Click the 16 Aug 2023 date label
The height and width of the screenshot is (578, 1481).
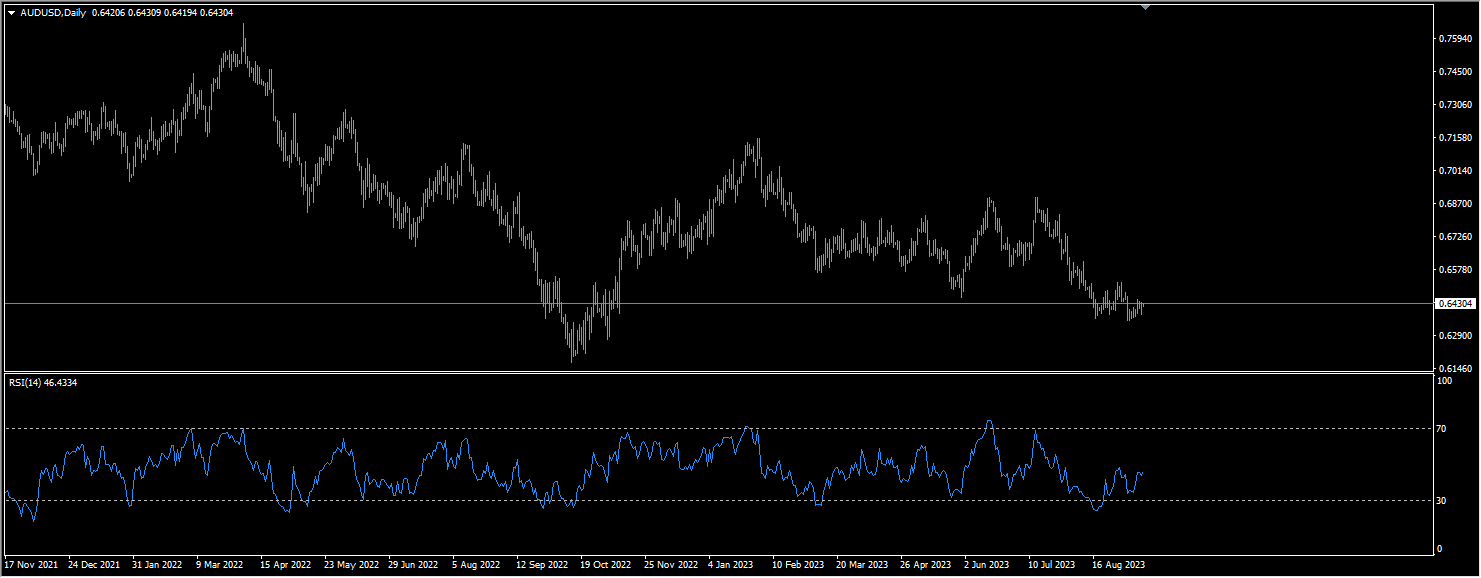click(1117, 564)
